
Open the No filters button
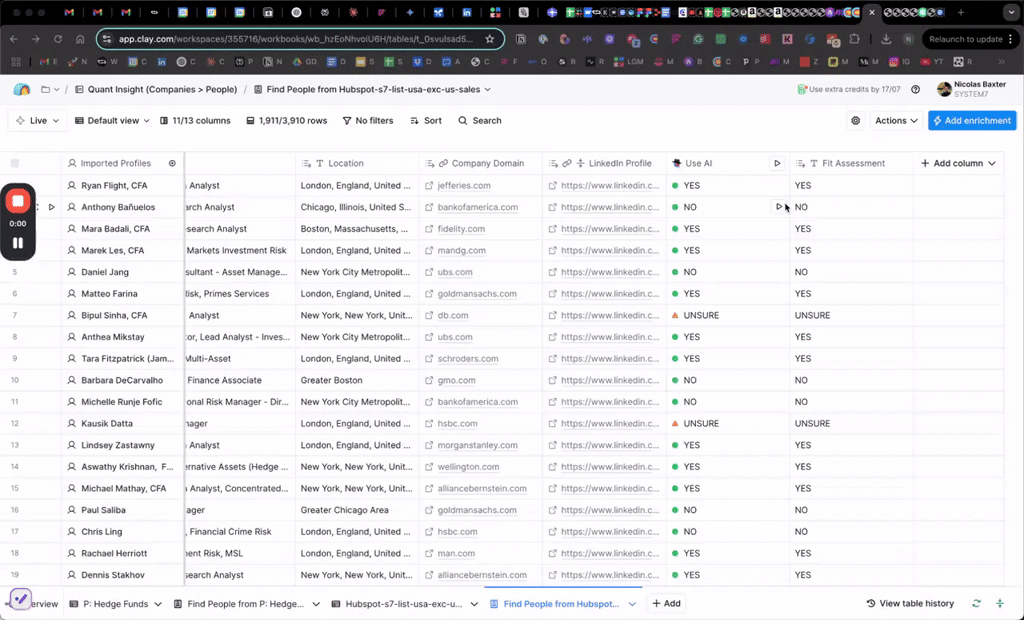(368, 121)
